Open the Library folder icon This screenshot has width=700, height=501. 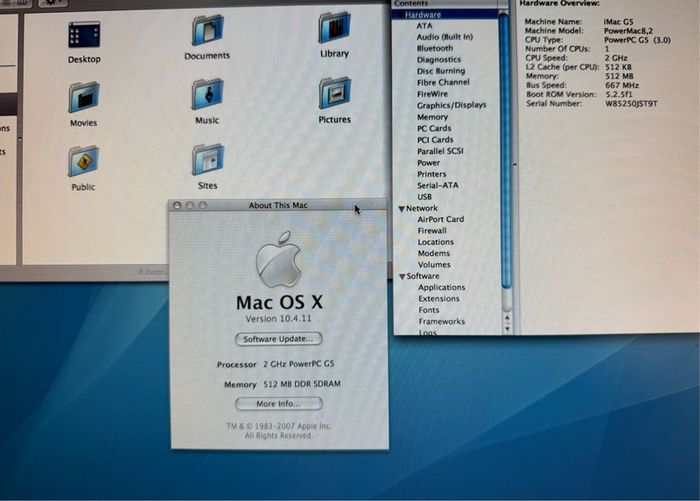(x=334, y=28)
